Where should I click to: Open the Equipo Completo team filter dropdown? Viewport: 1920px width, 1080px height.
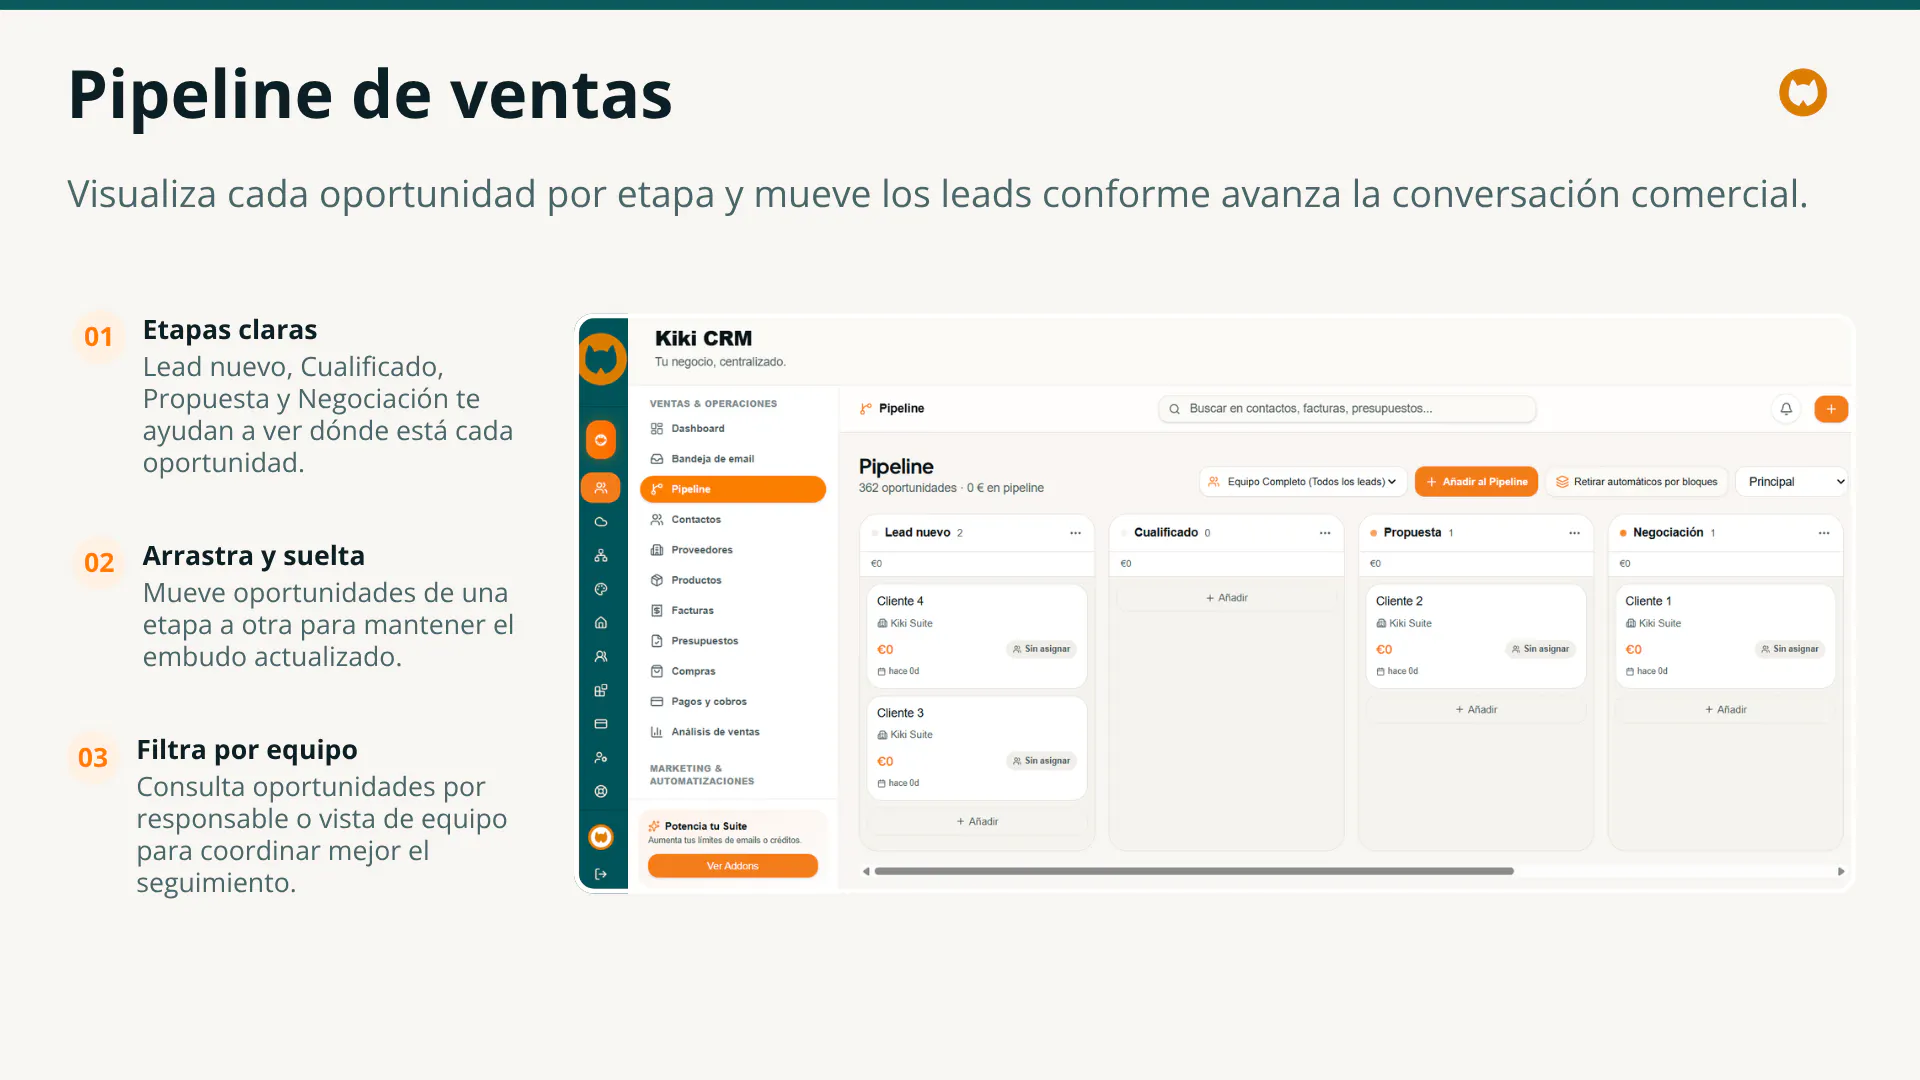pyautogui.click(x=1303, y=482)
